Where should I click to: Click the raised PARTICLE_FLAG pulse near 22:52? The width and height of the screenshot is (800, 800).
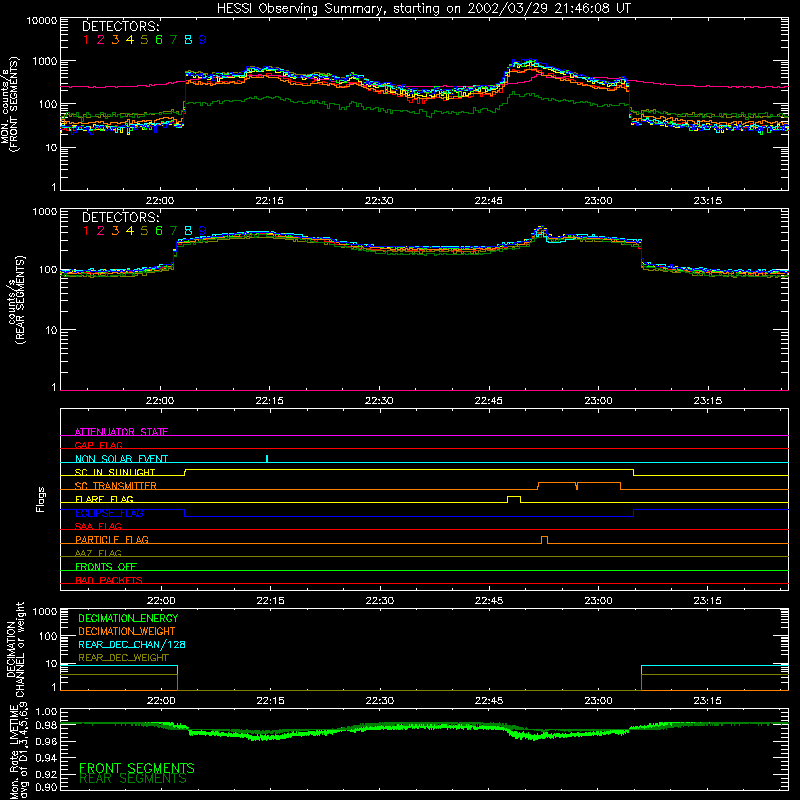click(x=544, y=540)
